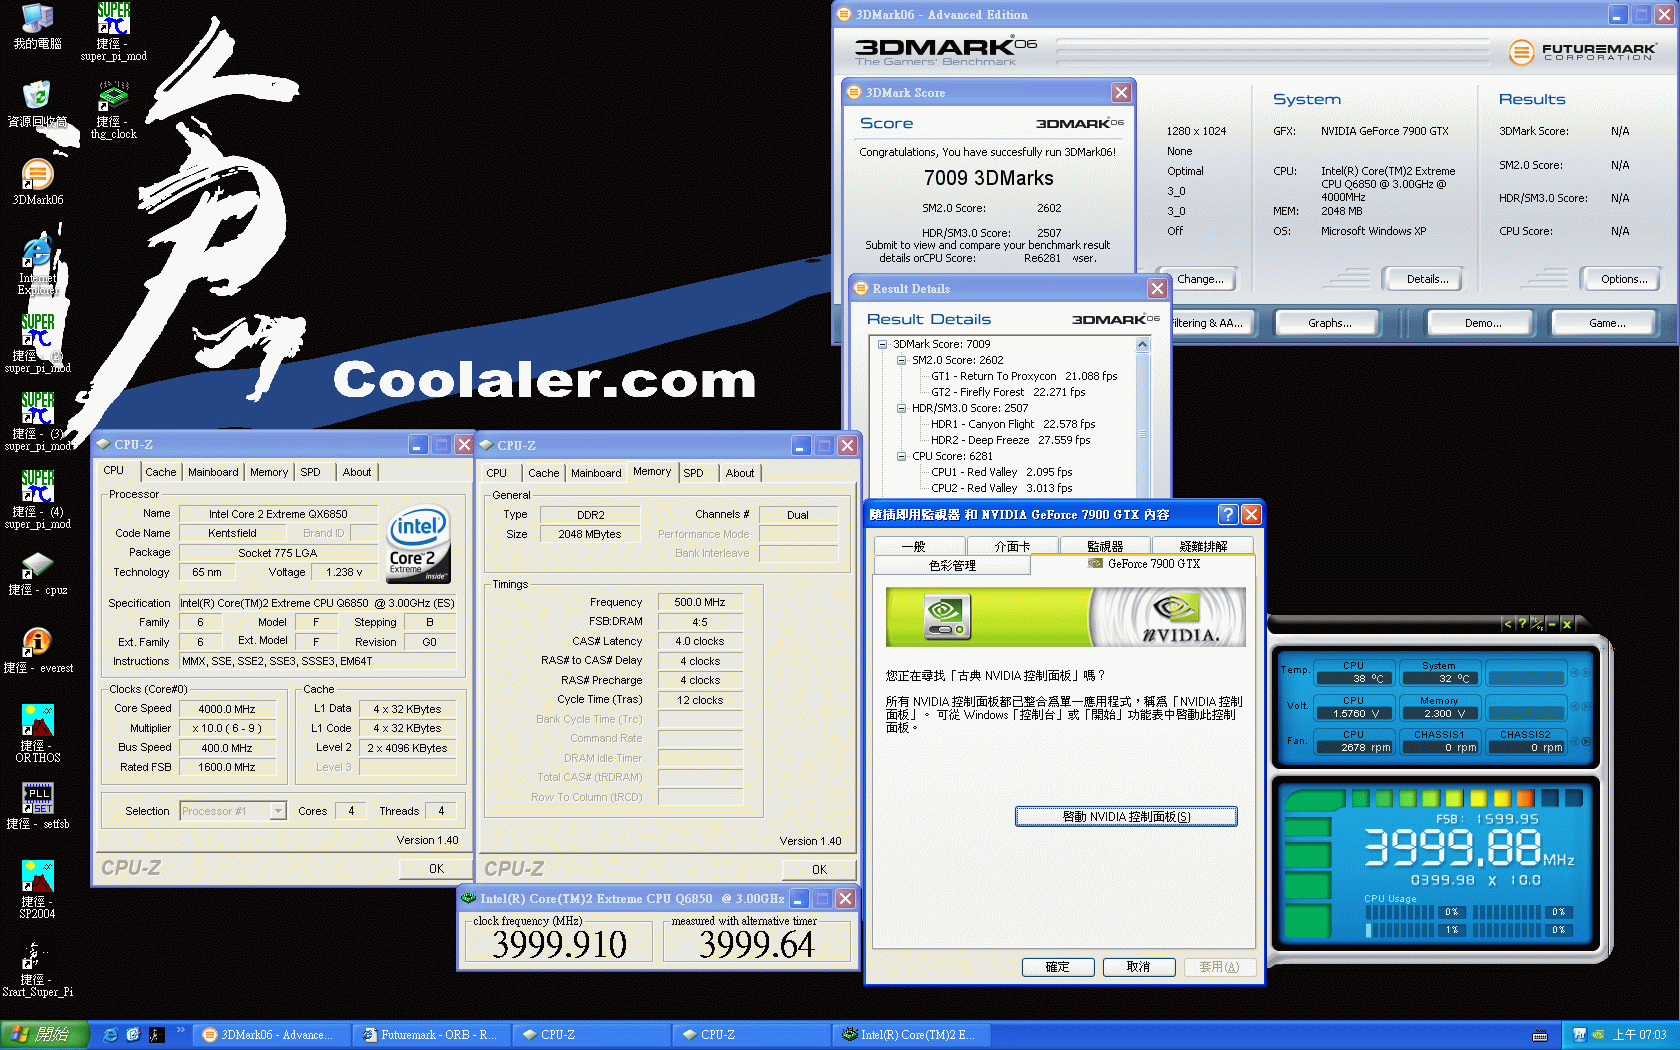Click the third quick launch icon in taskbar
Screen dimensions: 1680x1050
tap(156, 1035)
